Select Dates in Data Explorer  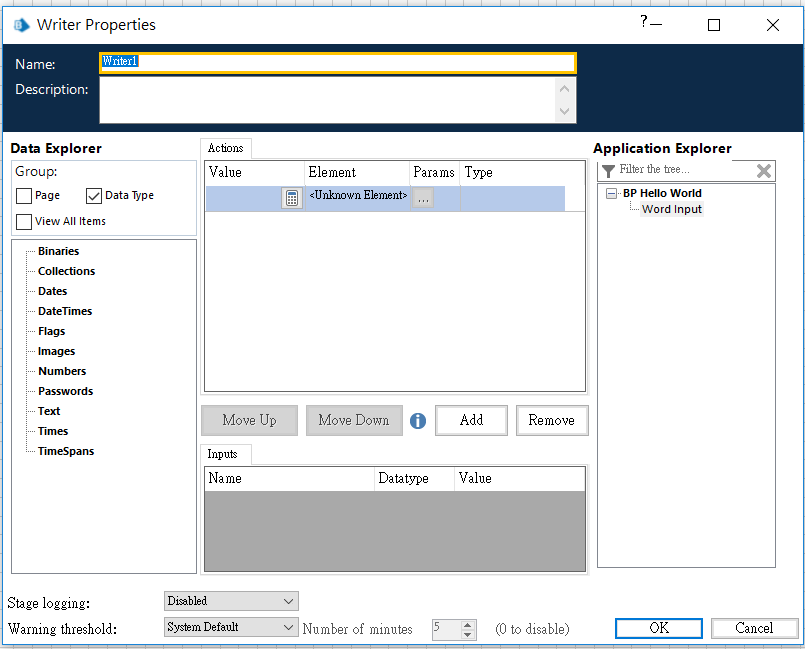coord(52,291)
